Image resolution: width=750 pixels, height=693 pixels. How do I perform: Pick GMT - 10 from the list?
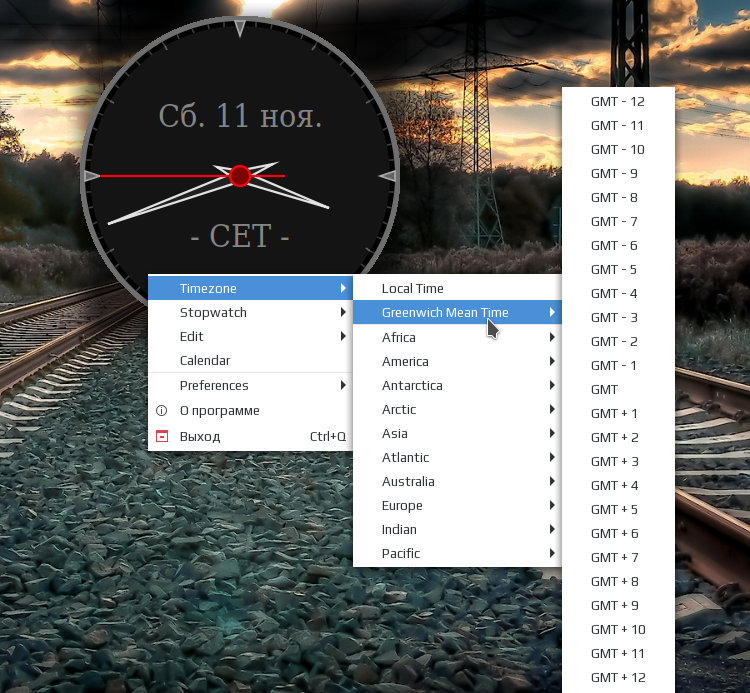(x=618, y=149)
